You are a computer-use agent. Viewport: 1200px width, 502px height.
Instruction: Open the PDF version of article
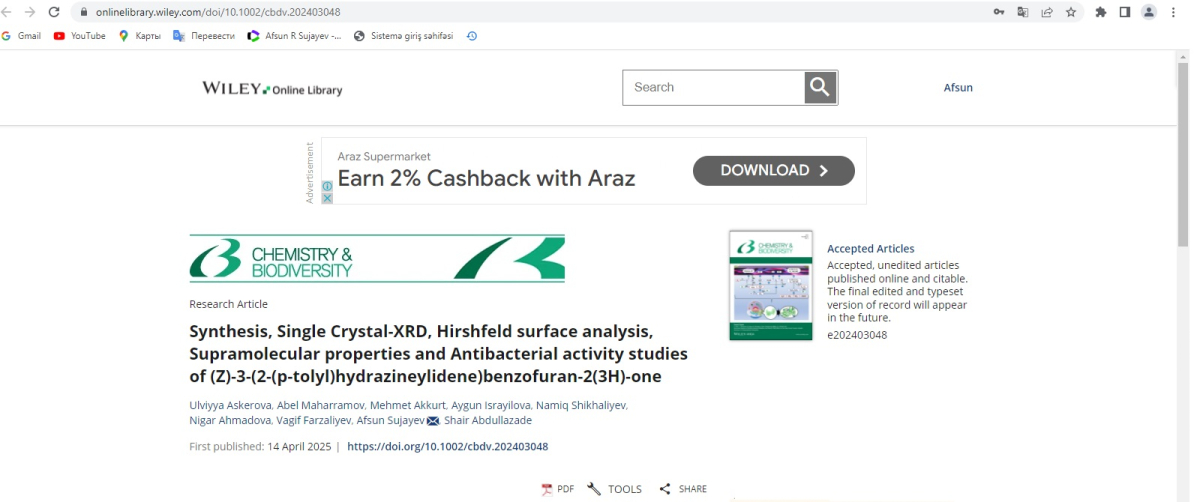557,489
